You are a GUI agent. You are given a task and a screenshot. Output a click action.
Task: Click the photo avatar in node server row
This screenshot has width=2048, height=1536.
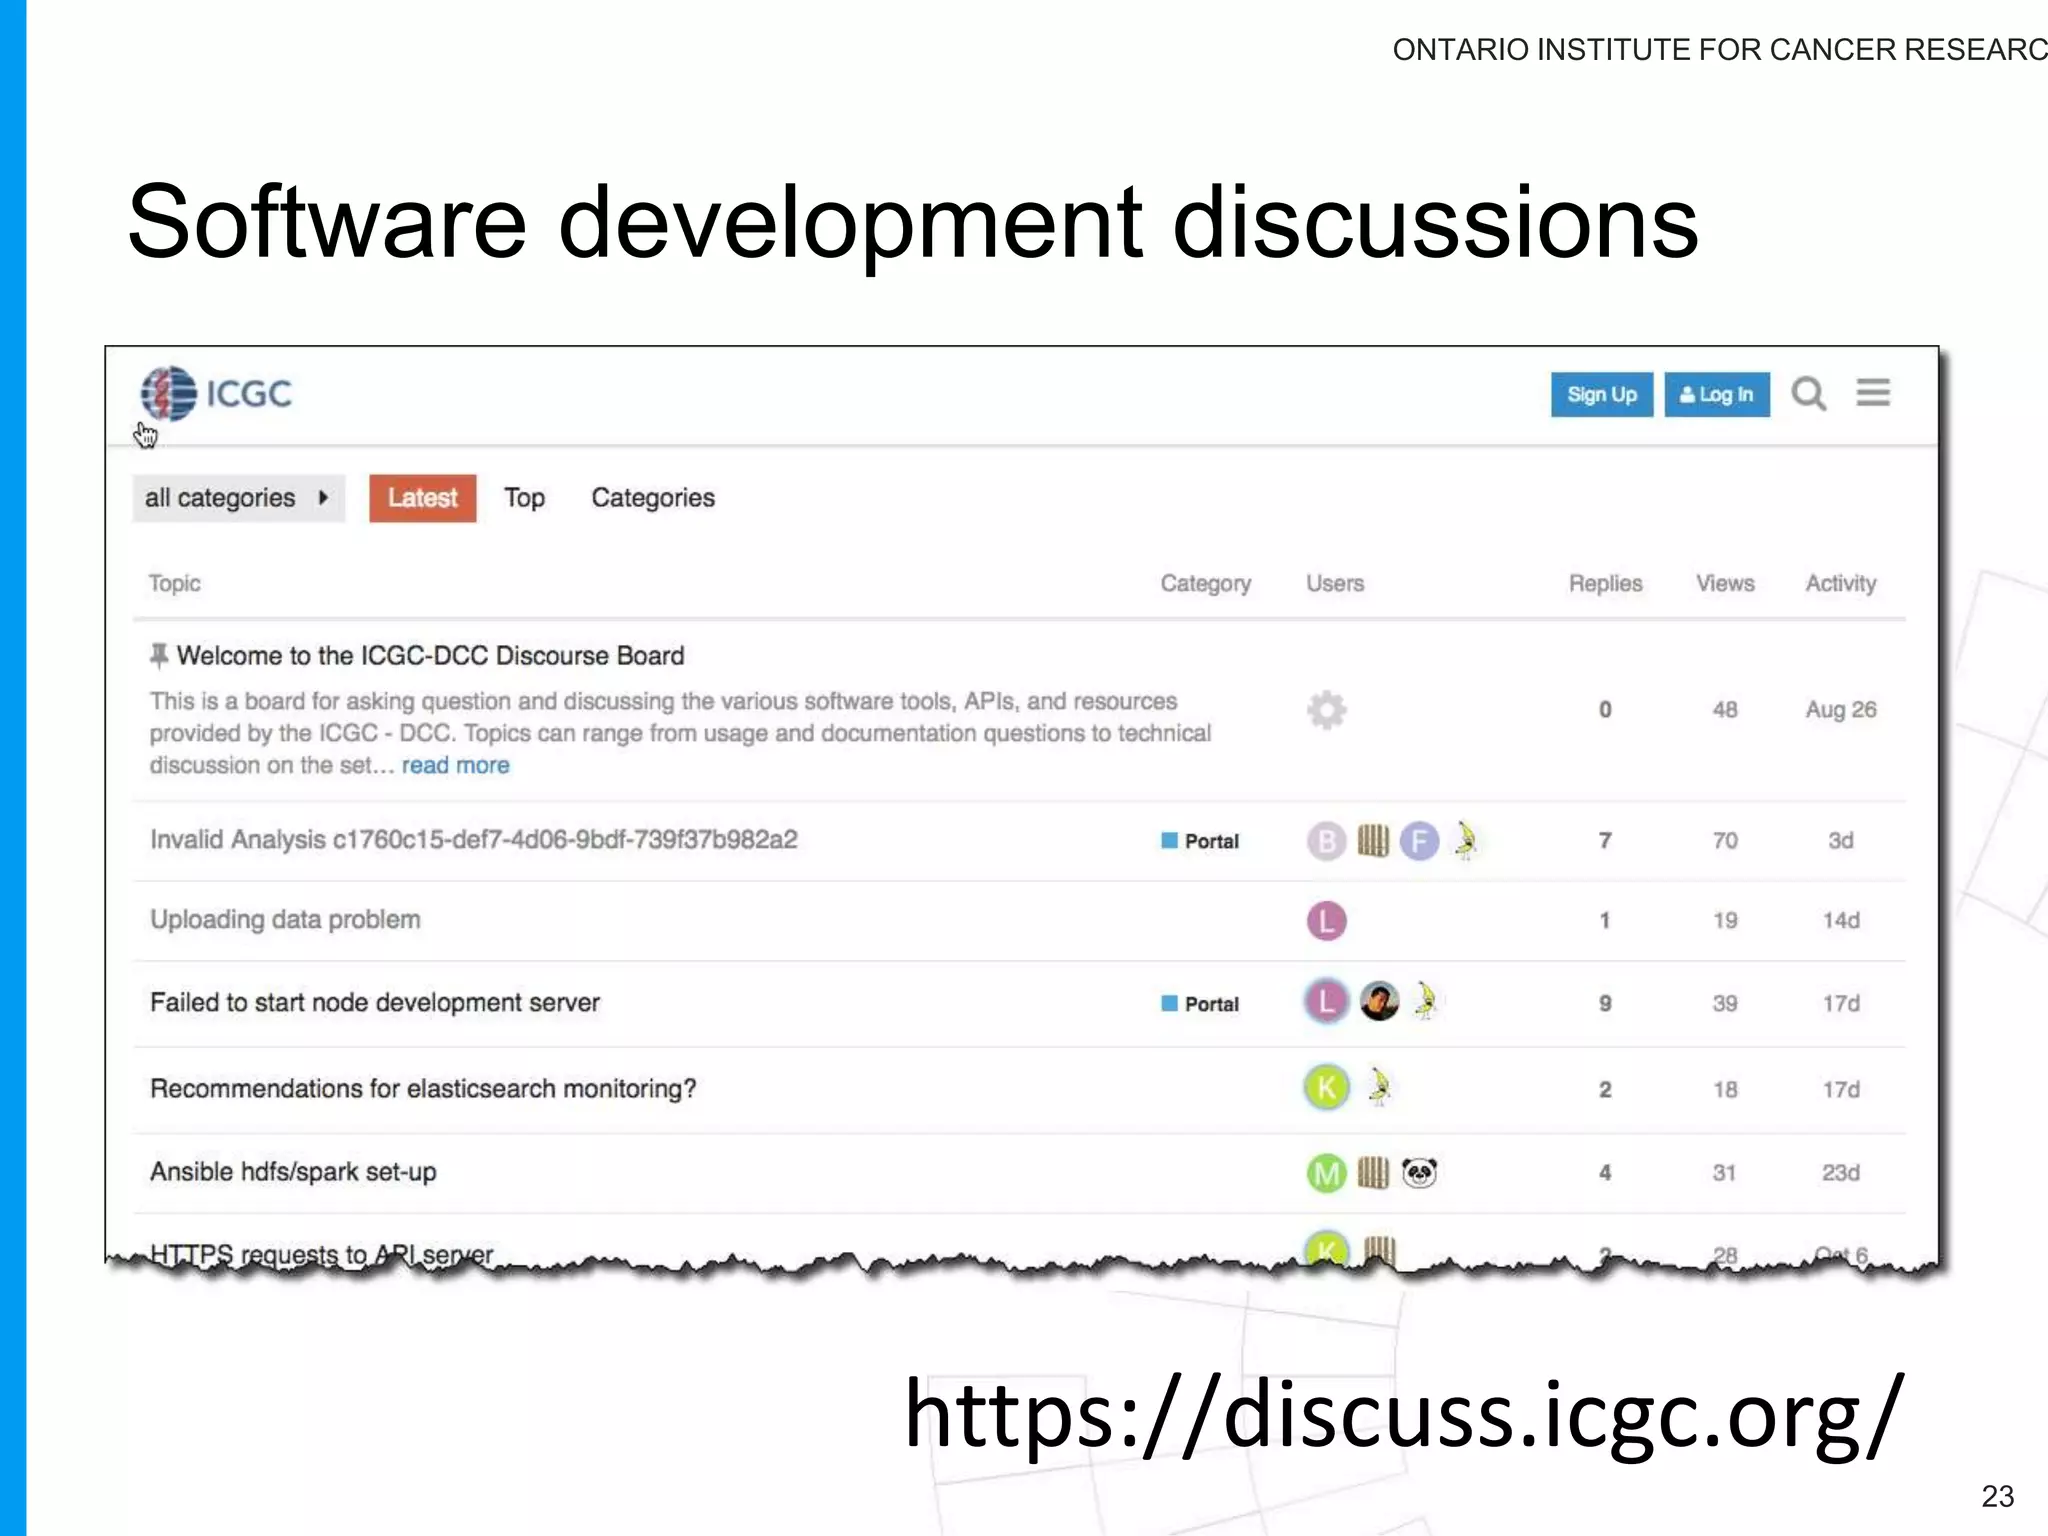click(1379, 1001)
